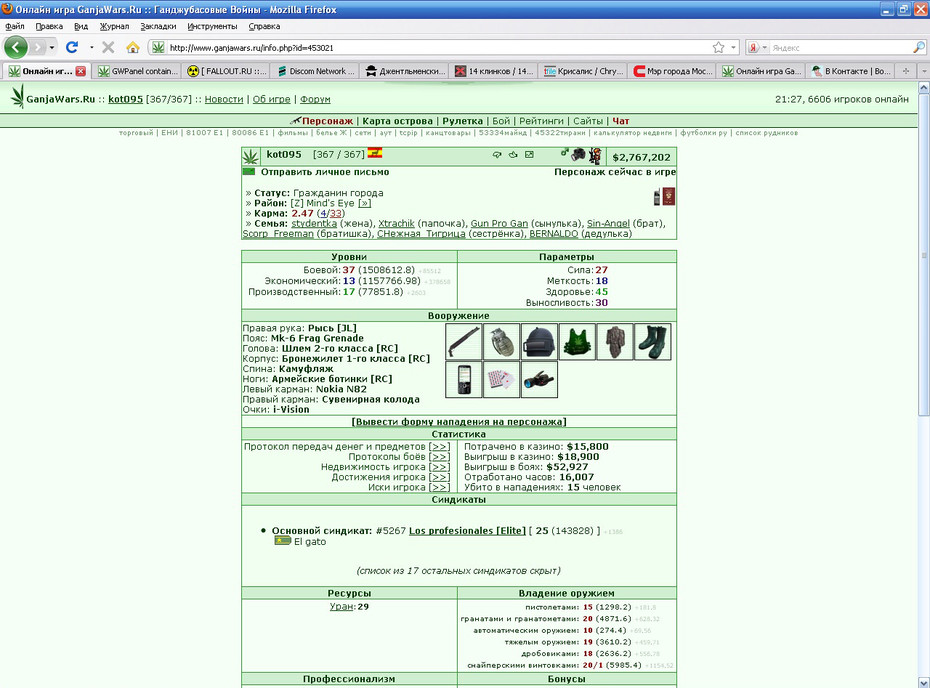Click the camera icon in profile header
Screen dimensions: 930x688
tap(578, 155)
